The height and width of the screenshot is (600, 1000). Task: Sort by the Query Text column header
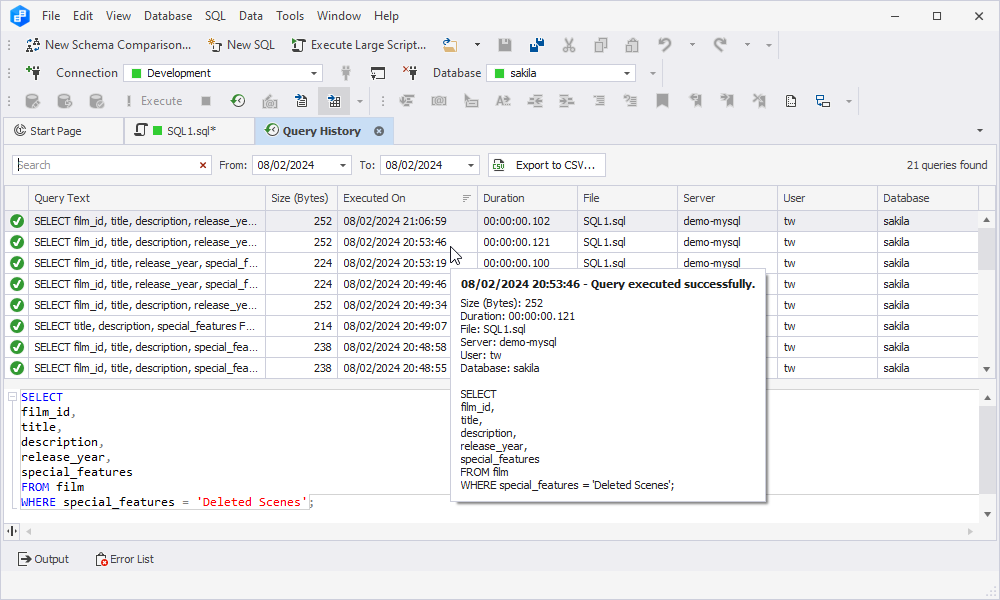click(147, 198)
